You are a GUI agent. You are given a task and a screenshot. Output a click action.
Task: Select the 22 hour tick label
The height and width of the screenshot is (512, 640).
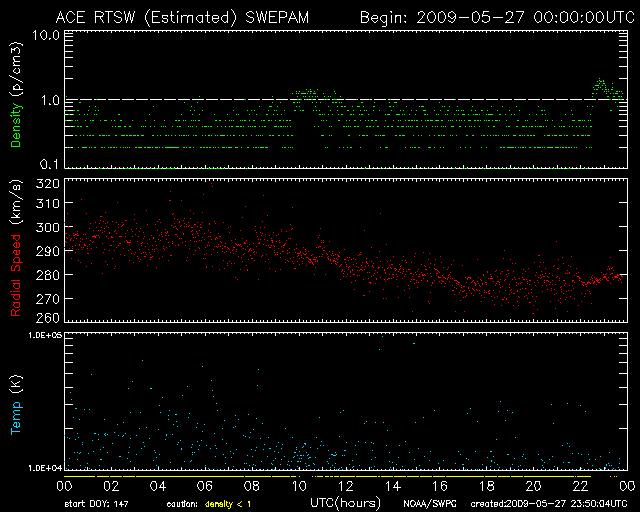(580, 486)
